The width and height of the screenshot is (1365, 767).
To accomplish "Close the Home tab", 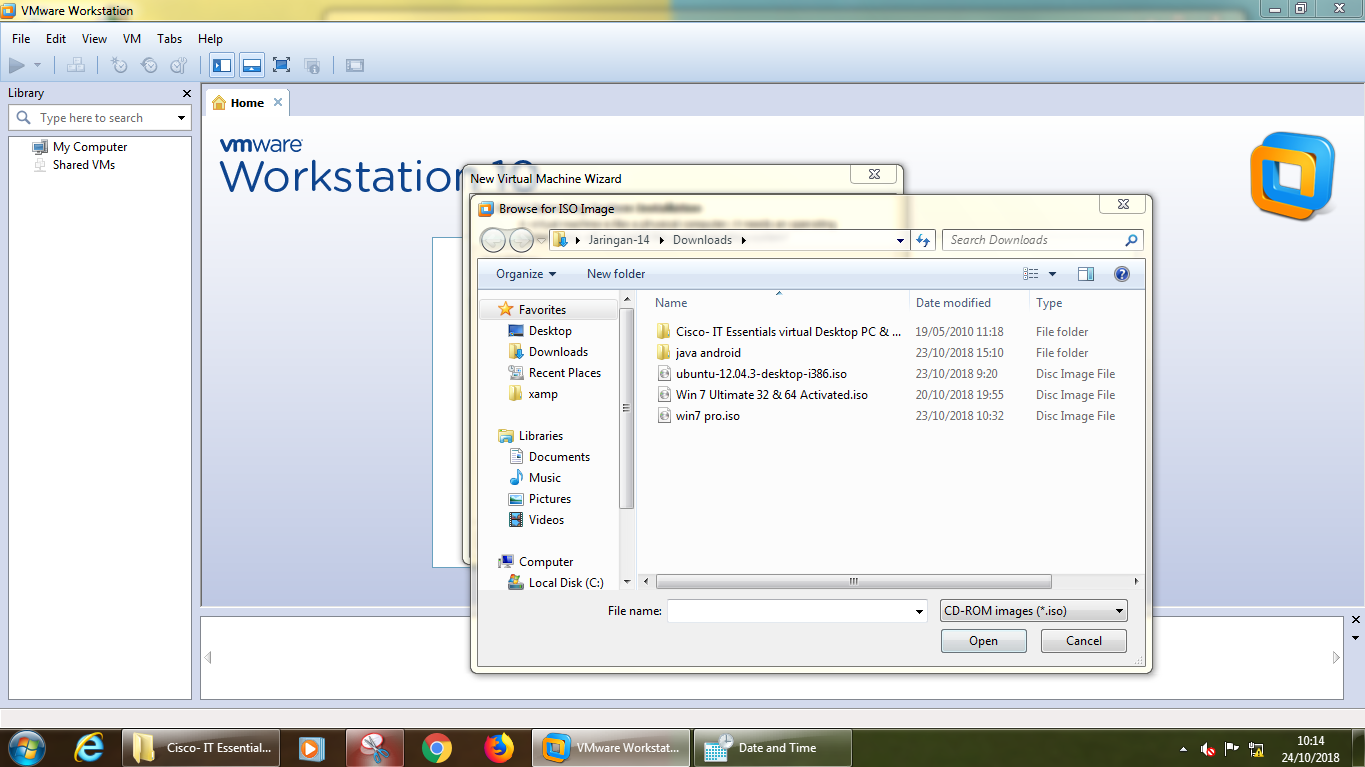I will [x=278, y=102].
